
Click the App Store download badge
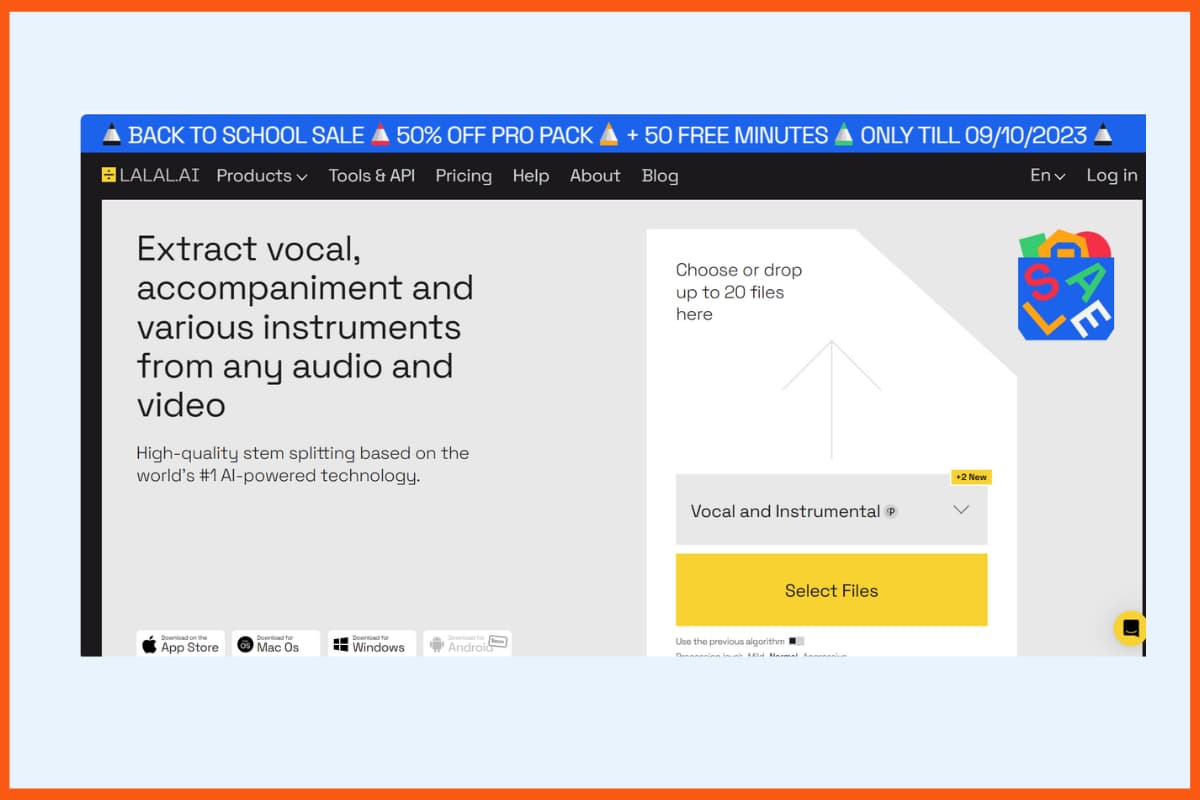click(x=180, y=644)
